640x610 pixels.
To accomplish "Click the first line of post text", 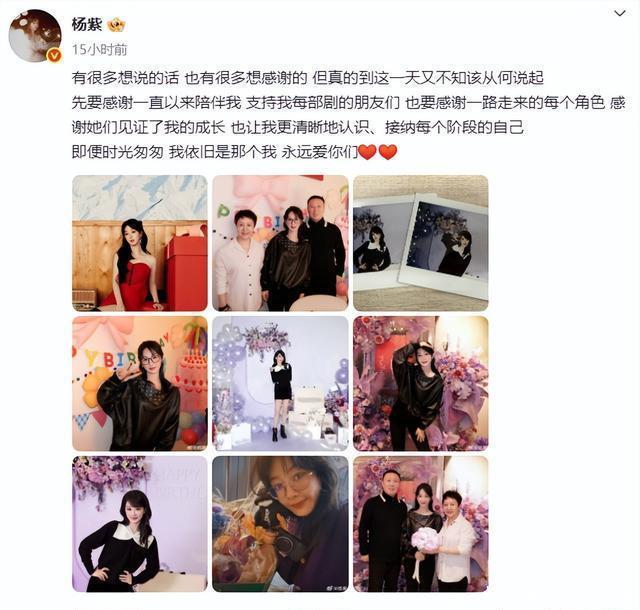I will coord(307,78).
